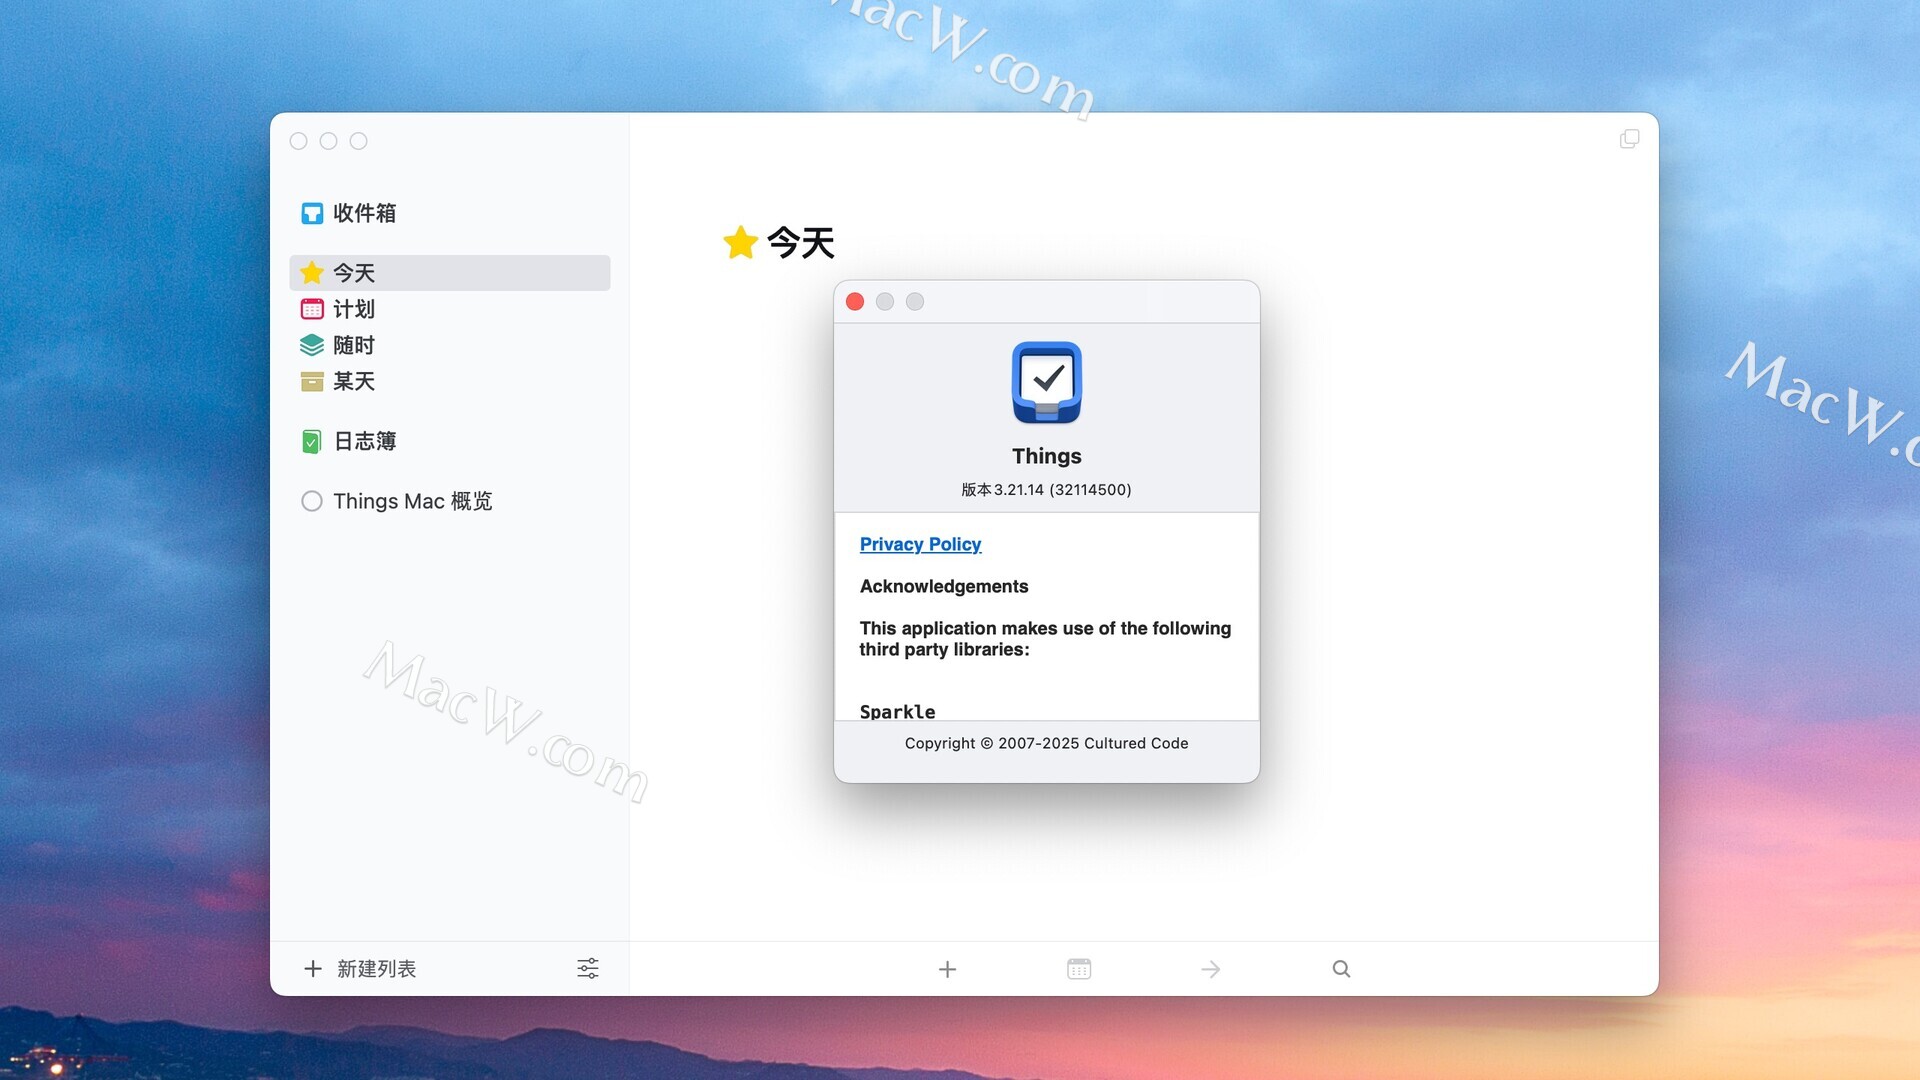Click the Copyright 2007-2025 Cultured Code text
The height and width of the screenshot is (1080, 1920).
(1047, 743)
